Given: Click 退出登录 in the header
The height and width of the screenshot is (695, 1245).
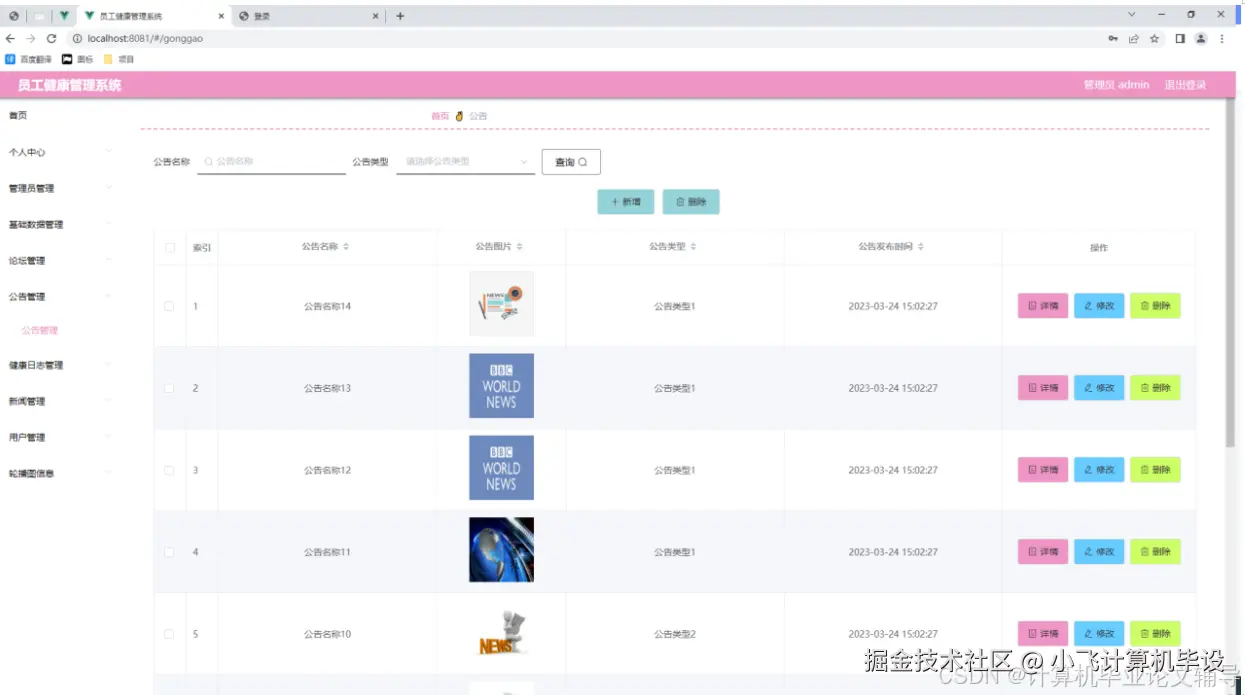Looking at the screenshot, I should [1185, 85].
